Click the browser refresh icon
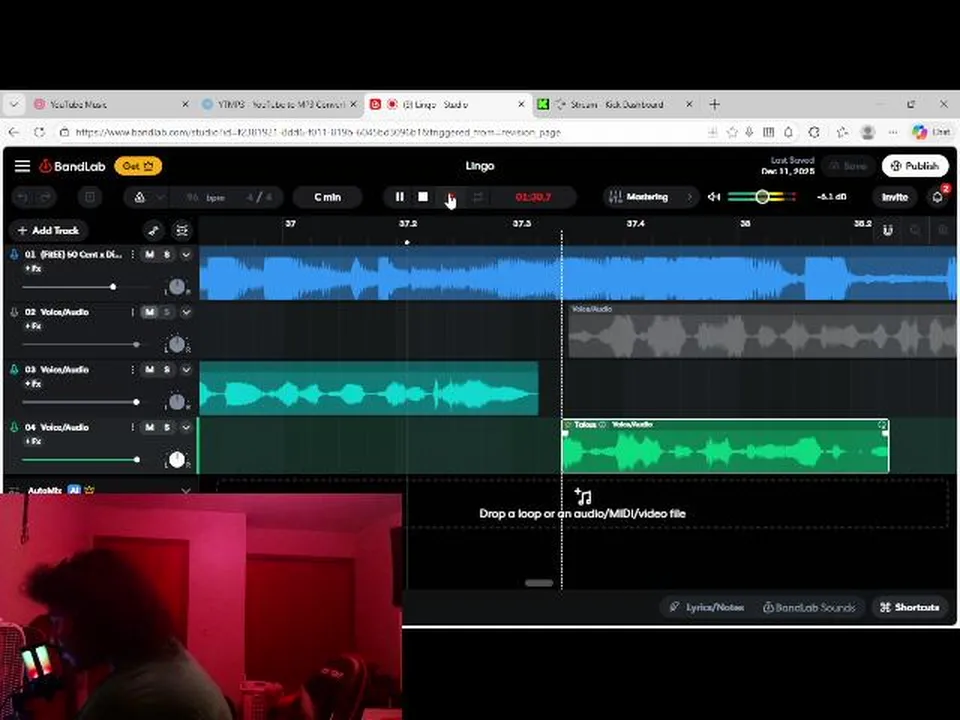Viewport: 960px width, 720px height. [x=39, y=132]
